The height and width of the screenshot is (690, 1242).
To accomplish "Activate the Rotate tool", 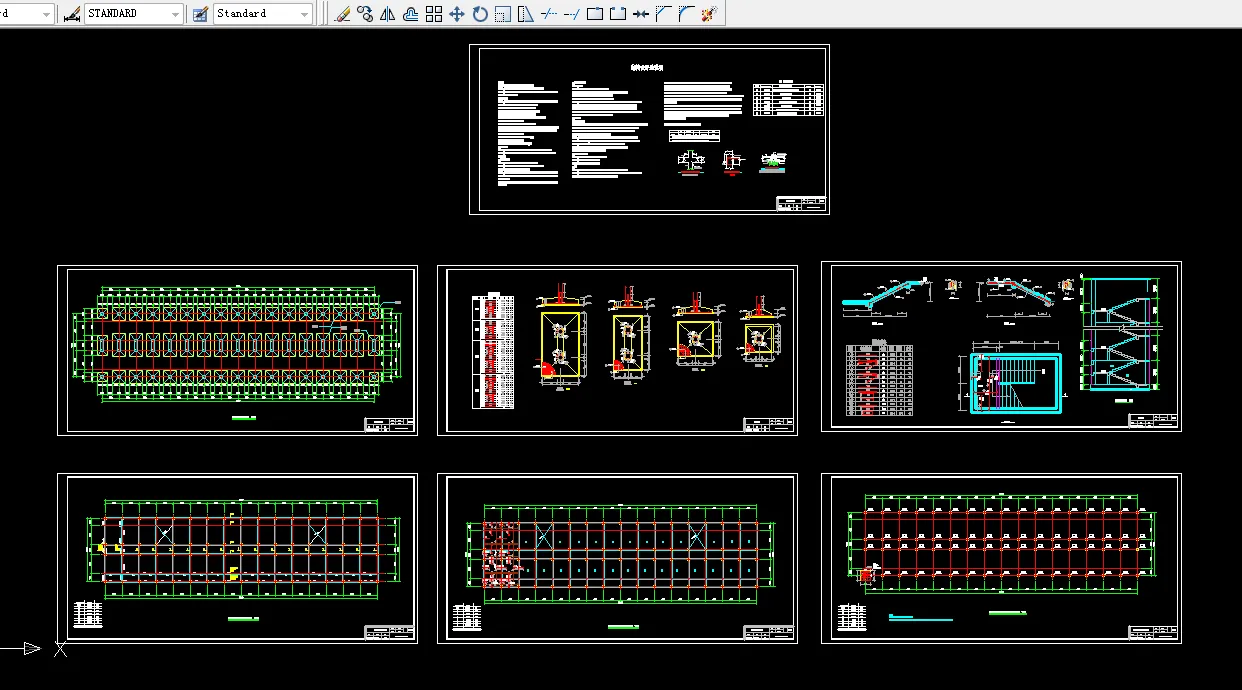I will tap(480, 14).
